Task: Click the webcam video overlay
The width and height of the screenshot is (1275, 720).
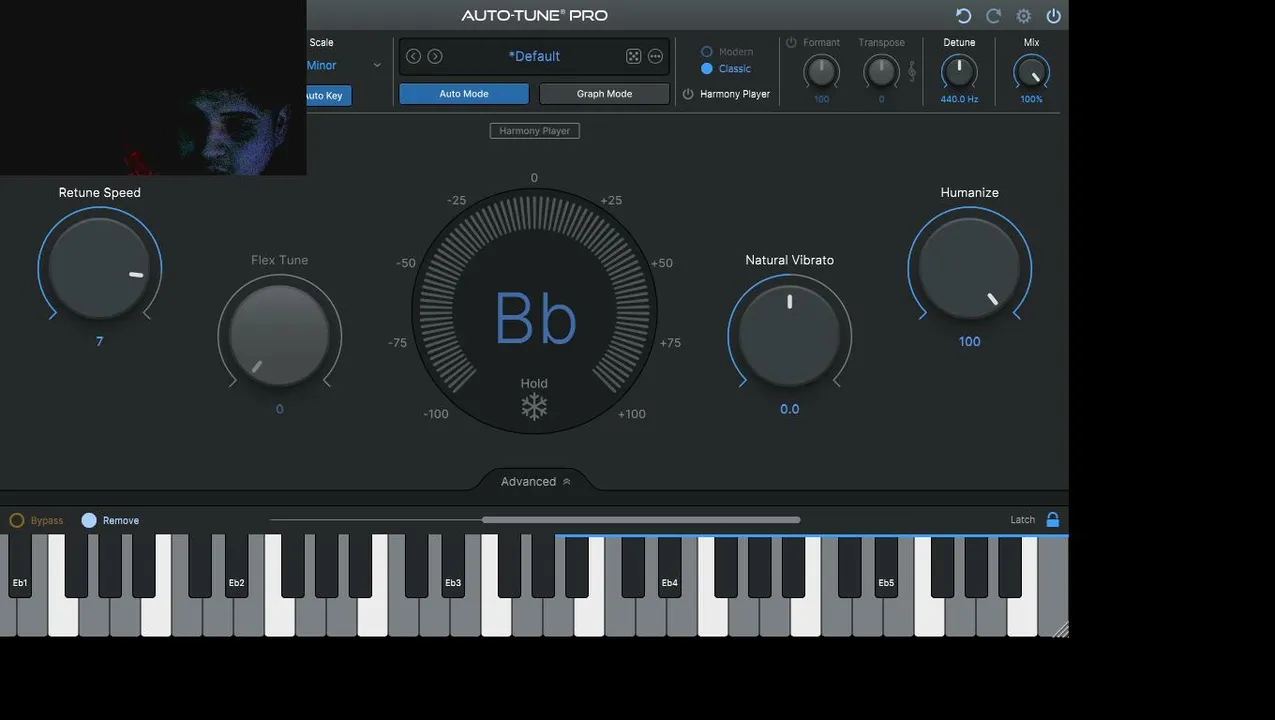Action: click(153, 88)
